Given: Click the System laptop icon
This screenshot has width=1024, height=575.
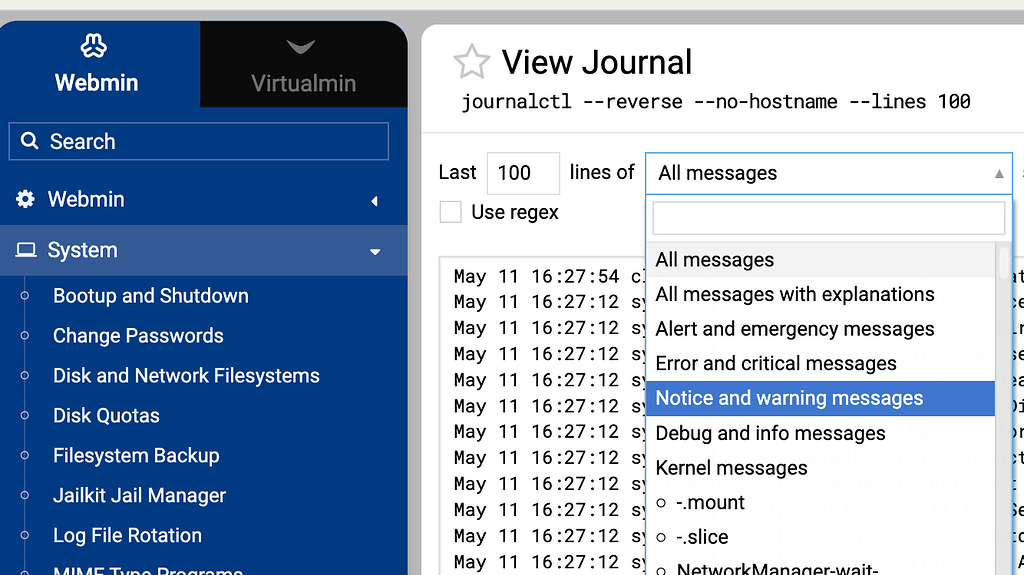Looking at the screenshot, I should (26, 250).
